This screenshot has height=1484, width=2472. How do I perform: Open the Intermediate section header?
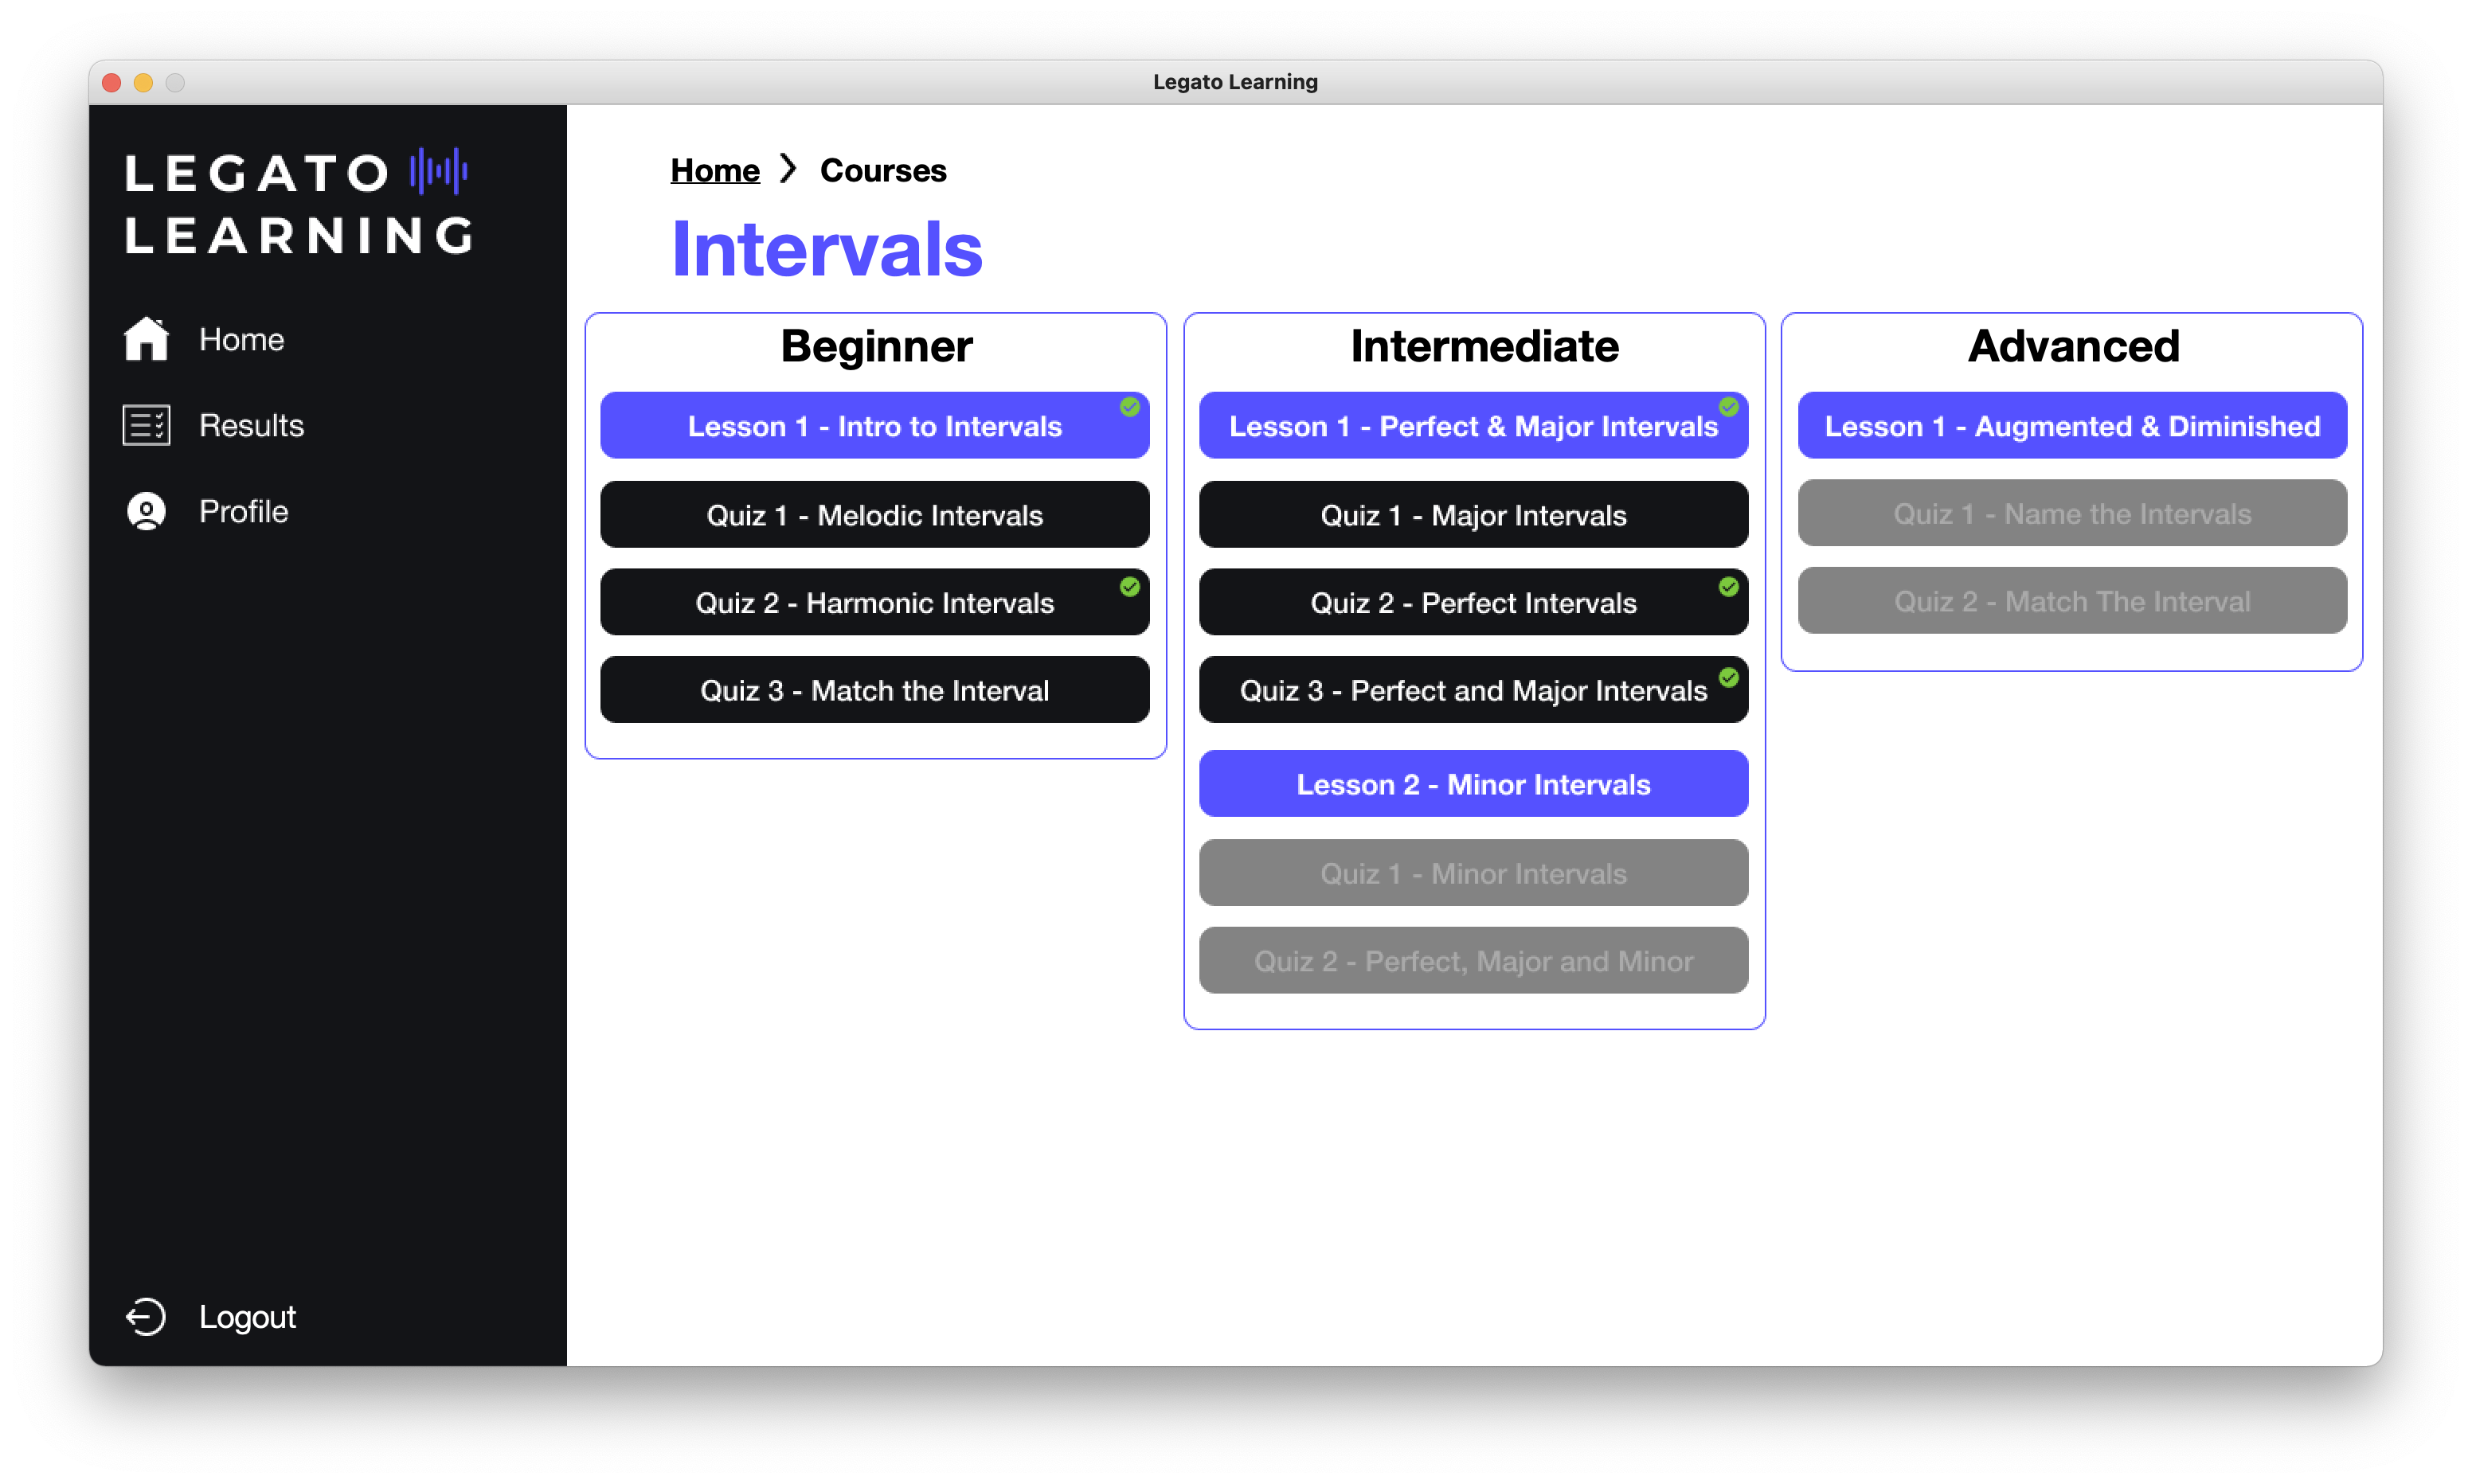click(x=1484, y=346)
